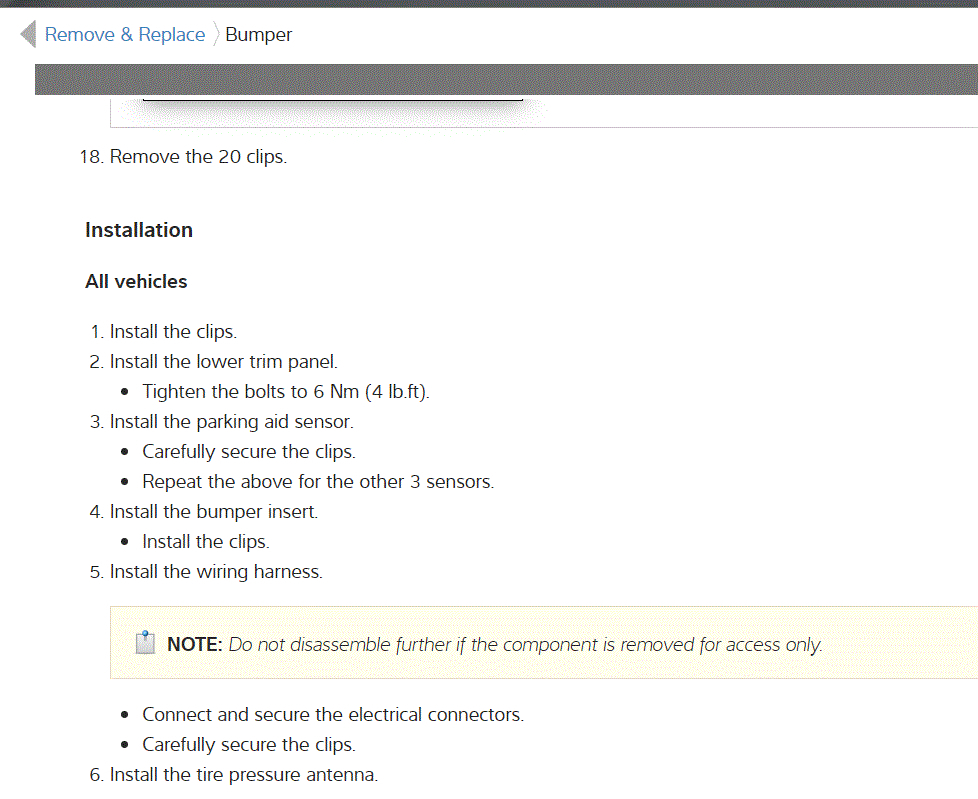
Task: Select the Install the parking aid sensor step
Action: (x=231, y=422)
